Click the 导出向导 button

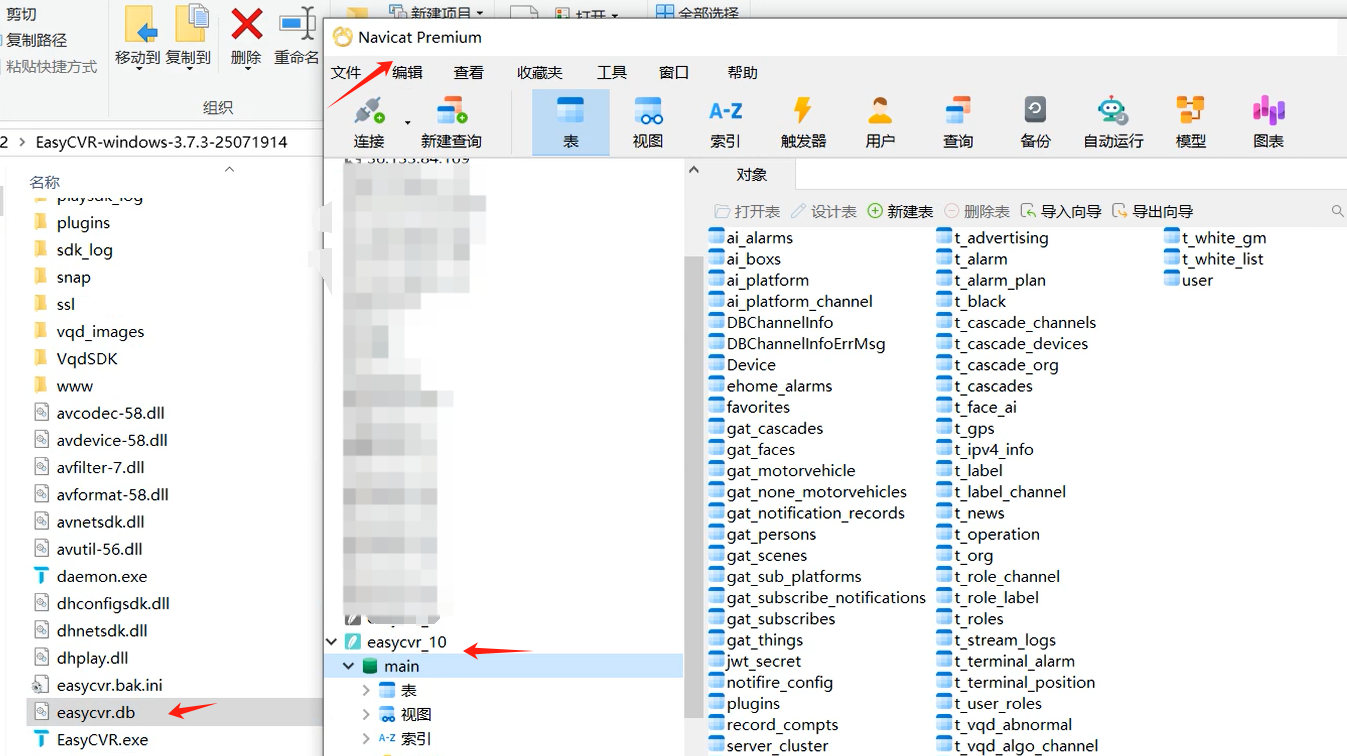tap(1153, 211)
